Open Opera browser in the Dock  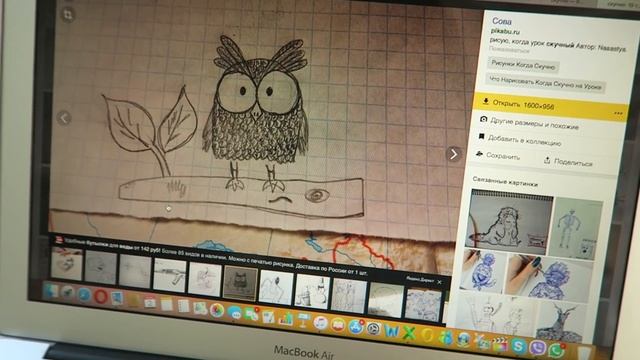[101, 296]
